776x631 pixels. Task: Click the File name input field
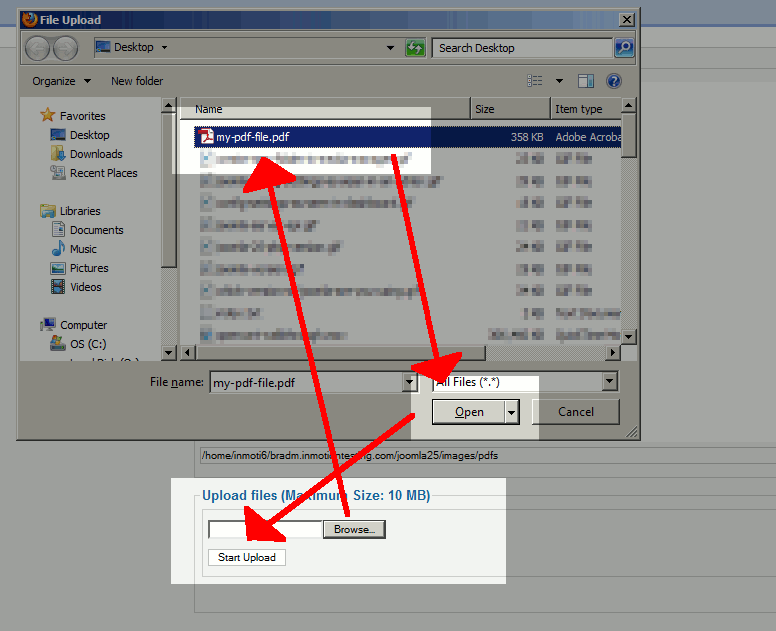pos(307,383)
